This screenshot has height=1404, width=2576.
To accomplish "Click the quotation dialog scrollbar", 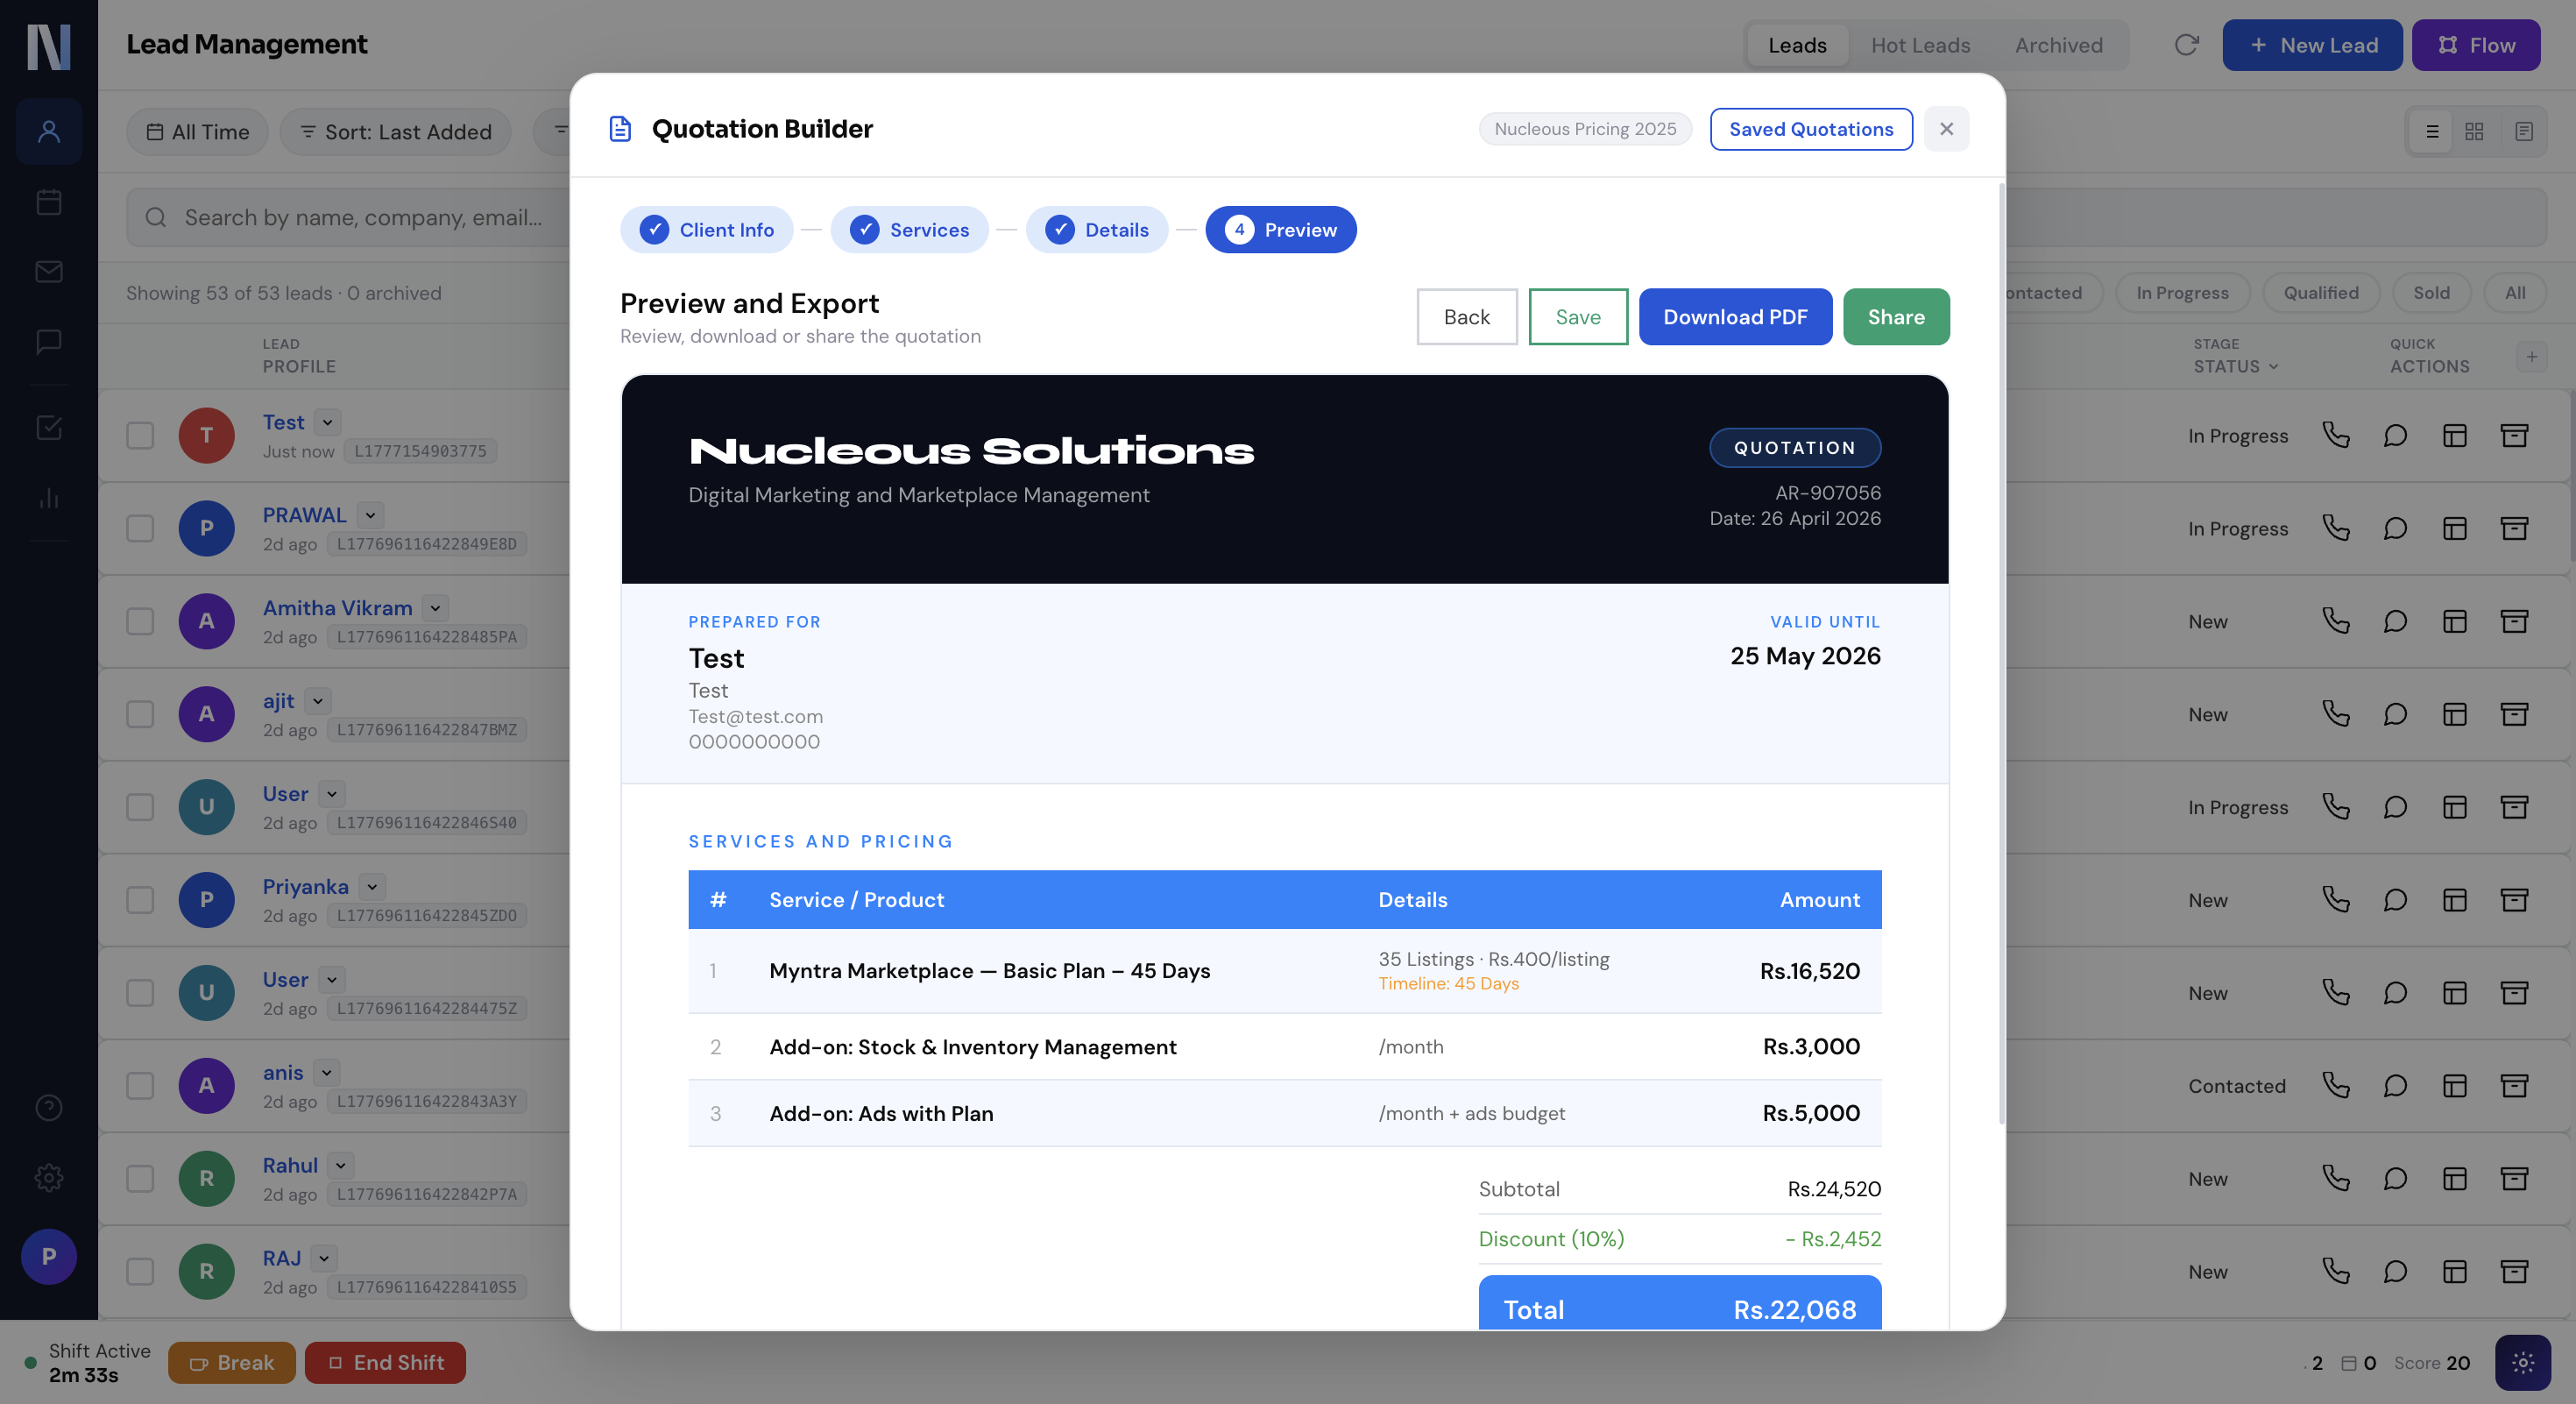I will pos(2001,653).
